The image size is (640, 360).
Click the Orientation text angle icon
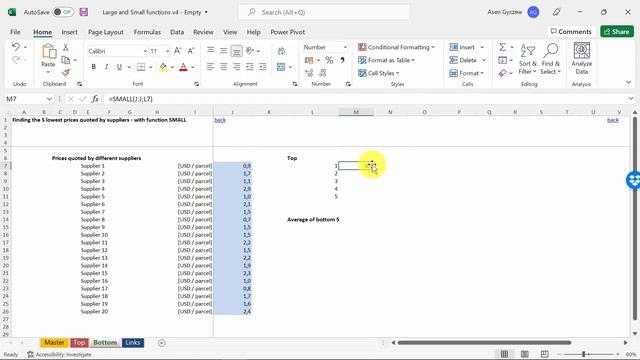pos(250,51)
